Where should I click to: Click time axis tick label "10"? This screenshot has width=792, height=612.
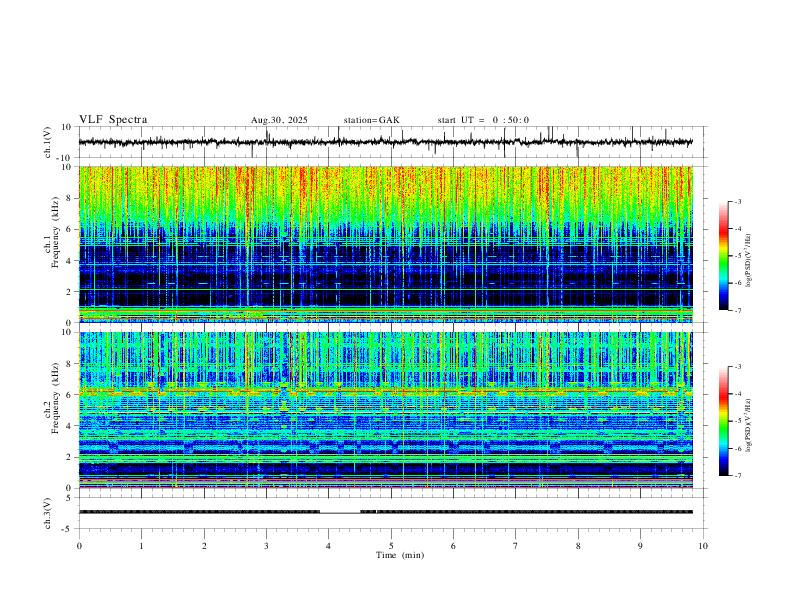coord(703,546)
